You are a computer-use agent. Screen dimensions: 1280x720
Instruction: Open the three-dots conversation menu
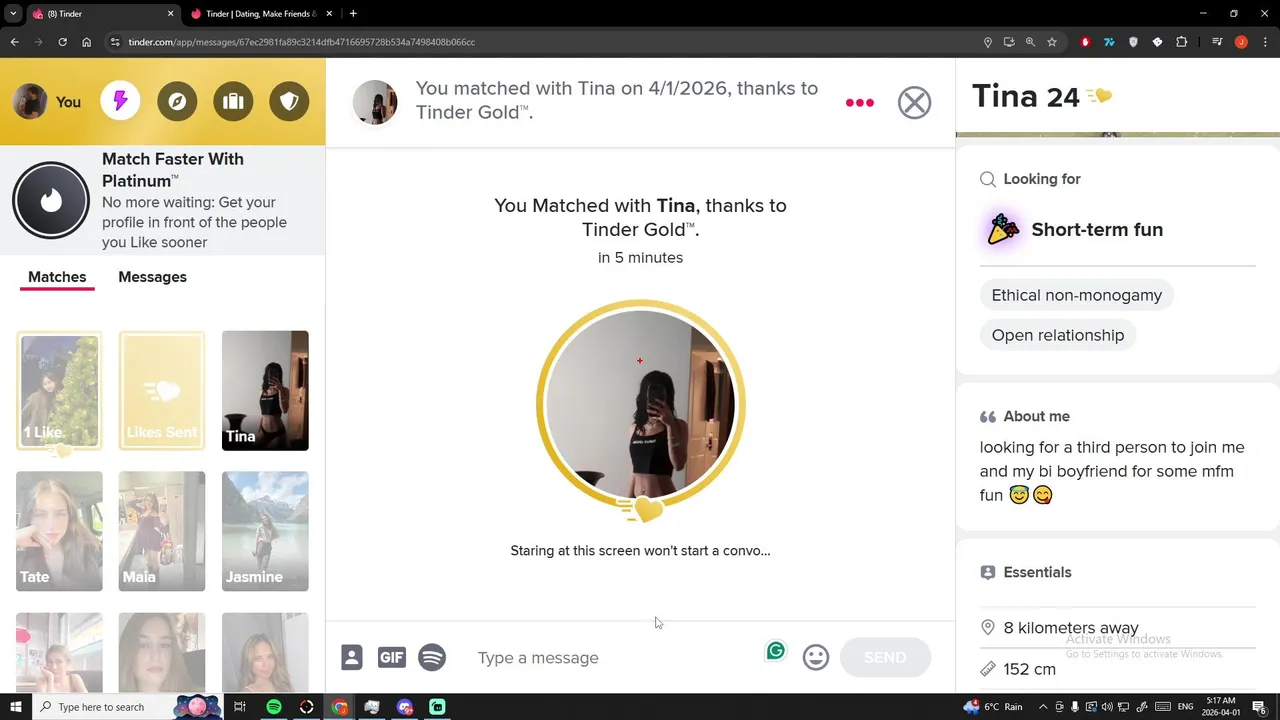click(x=860, y=103)
